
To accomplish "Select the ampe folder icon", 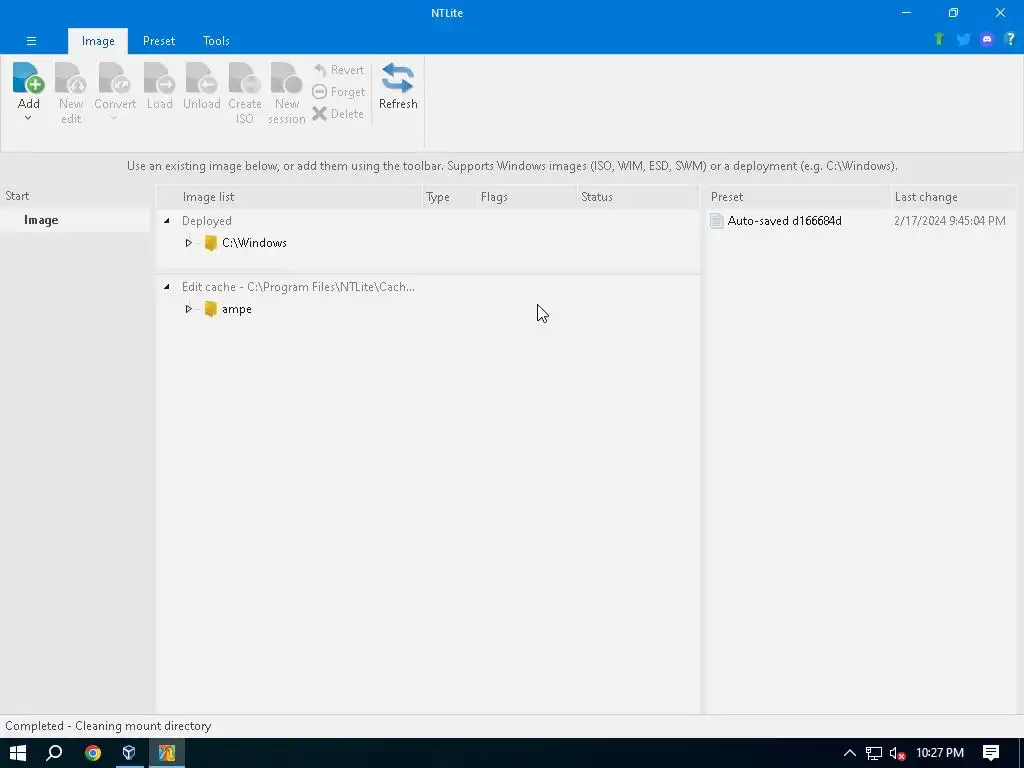I will click(210, 309).
